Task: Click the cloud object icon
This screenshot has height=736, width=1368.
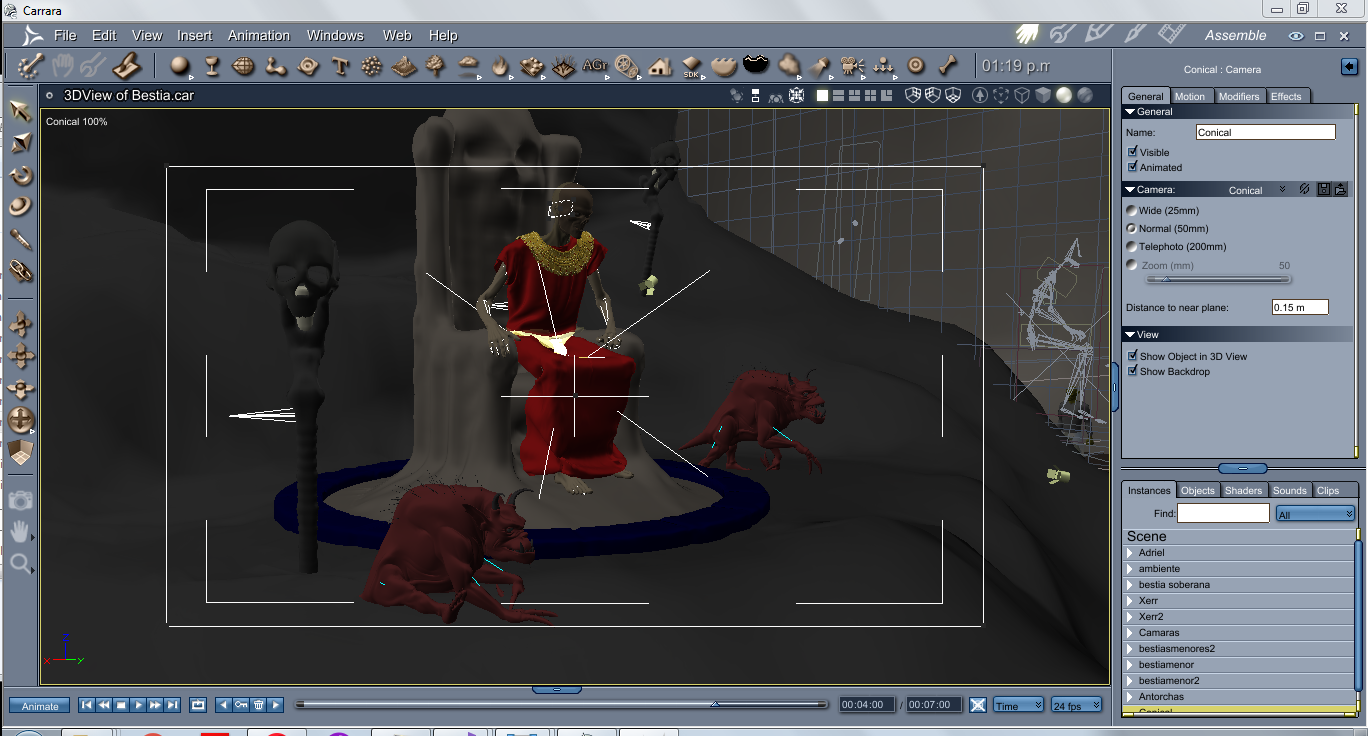Action: click(468, 66)
